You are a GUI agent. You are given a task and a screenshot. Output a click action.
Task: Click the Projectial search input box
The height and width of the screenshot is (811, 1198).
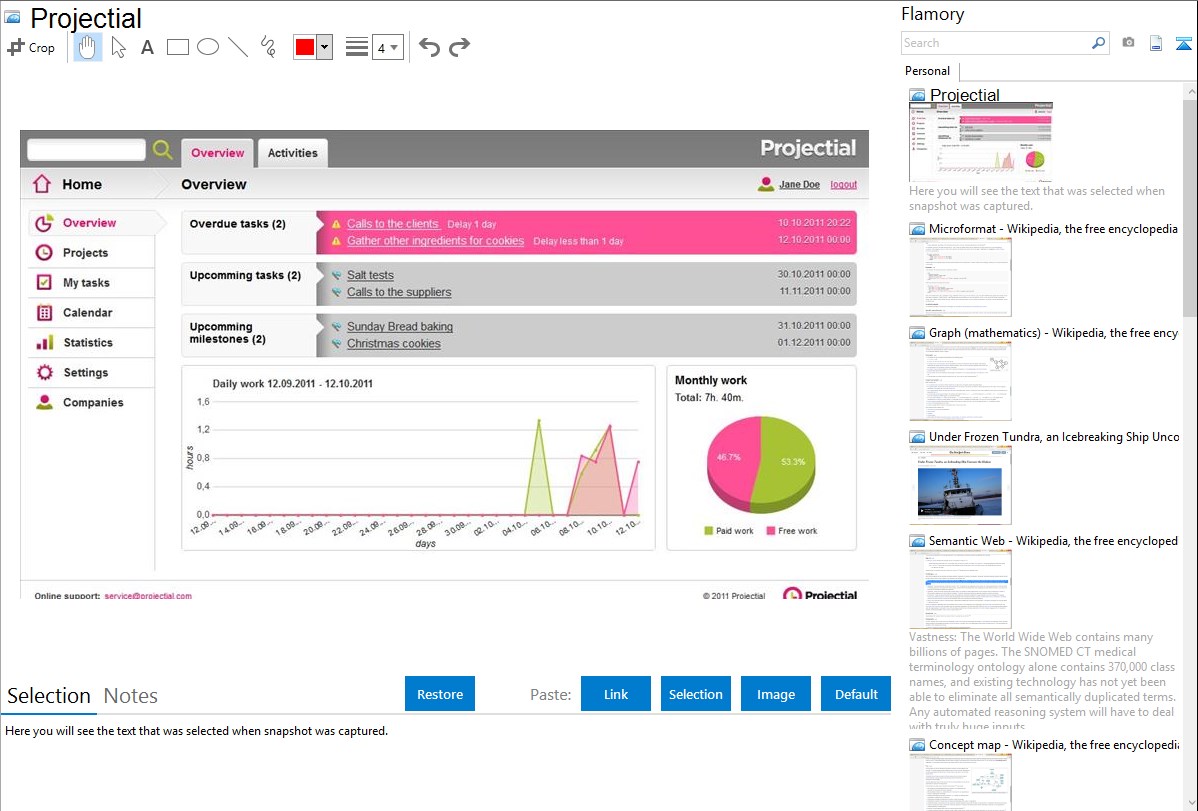pyautogui.click(x=86, y=149)
